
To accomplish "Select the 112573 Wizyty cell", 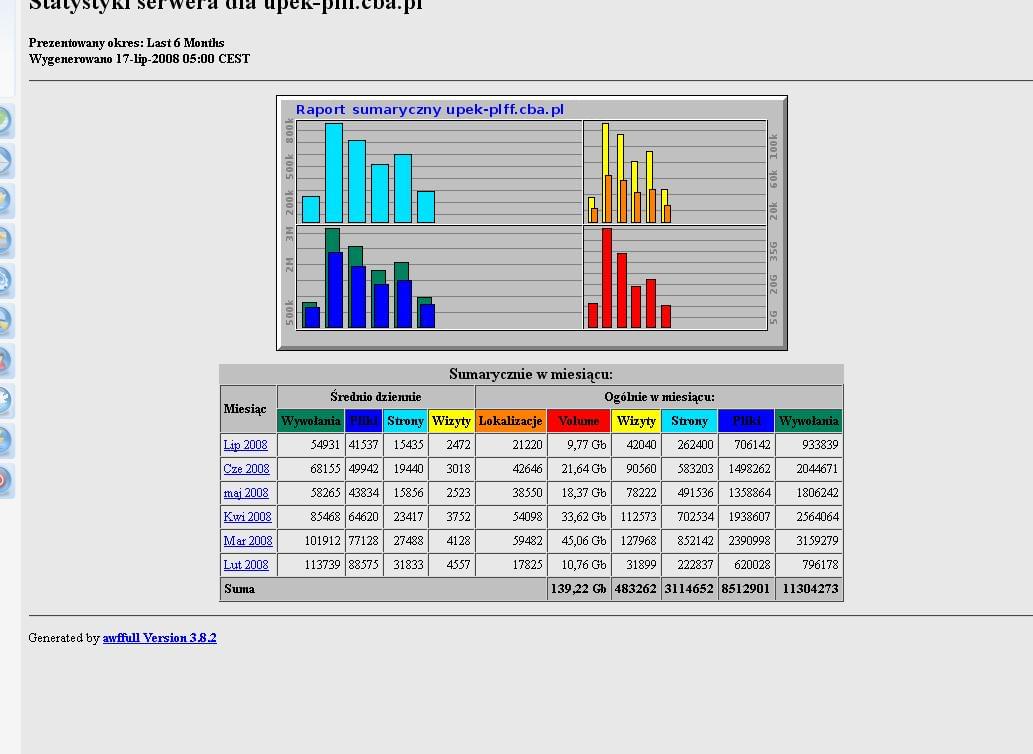I will (x=636, y=517).
